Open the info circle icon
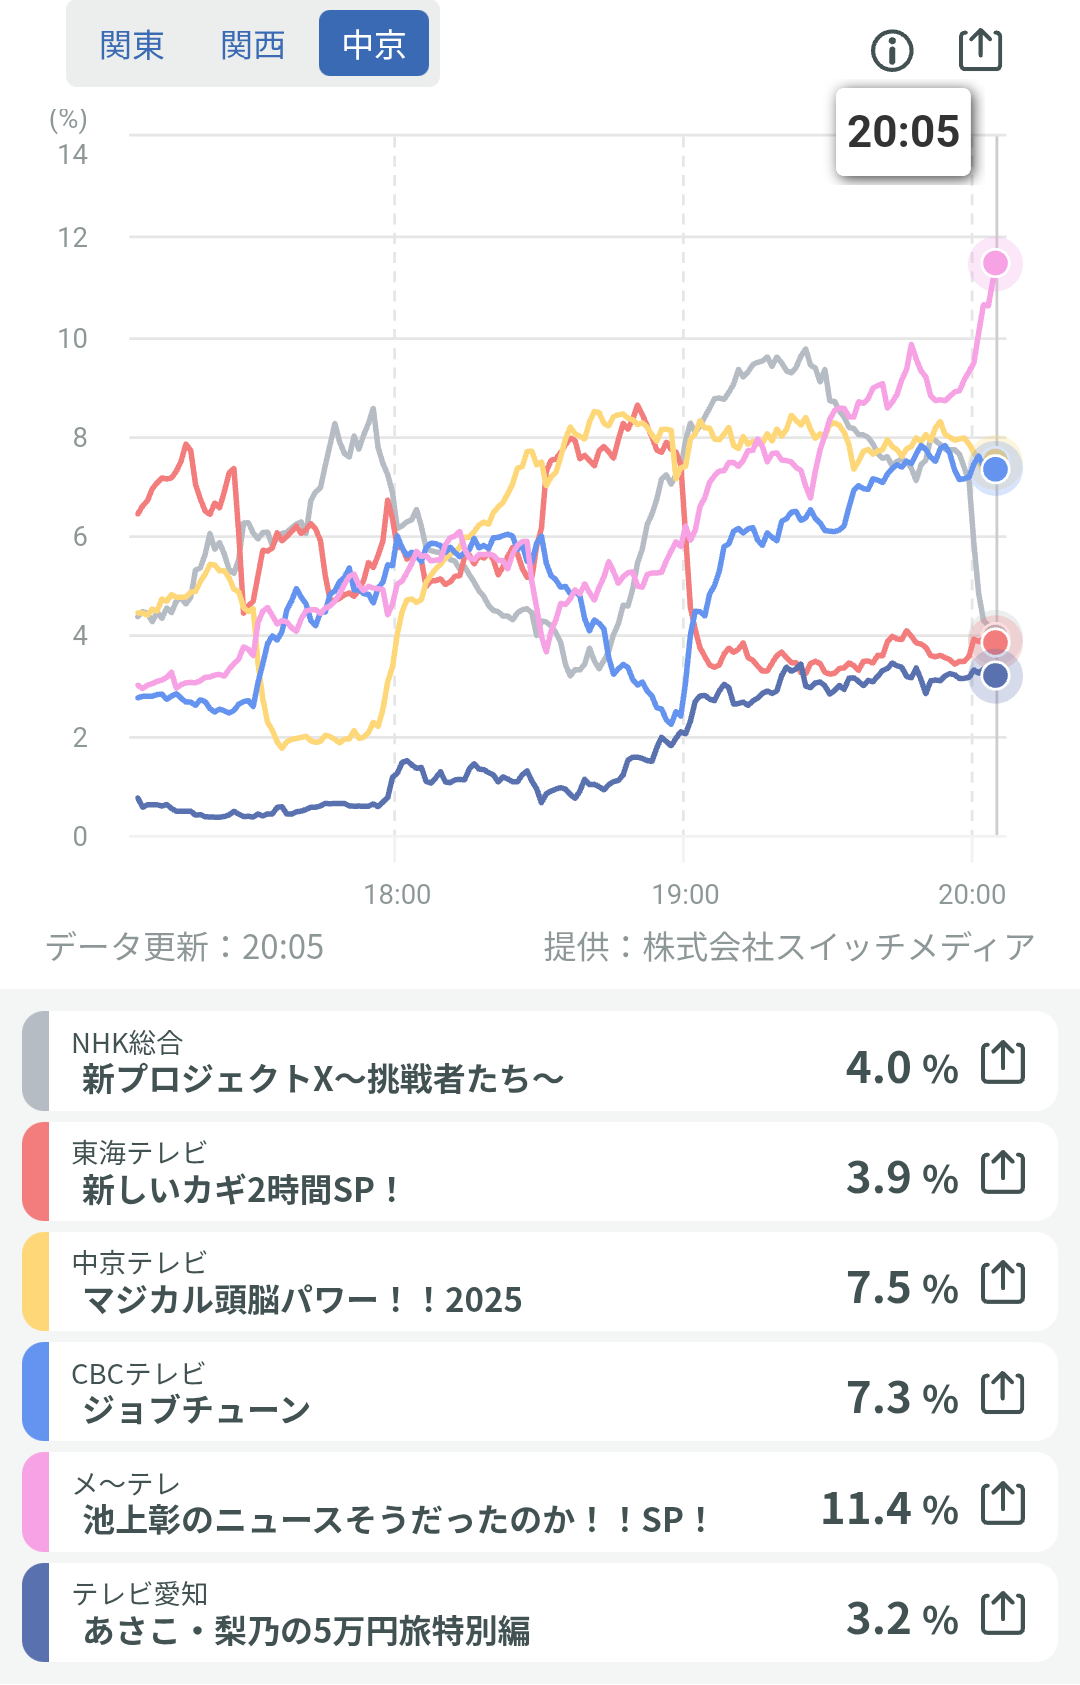The height and width of the screenshot is (1685, 1080). coord(892,50)
